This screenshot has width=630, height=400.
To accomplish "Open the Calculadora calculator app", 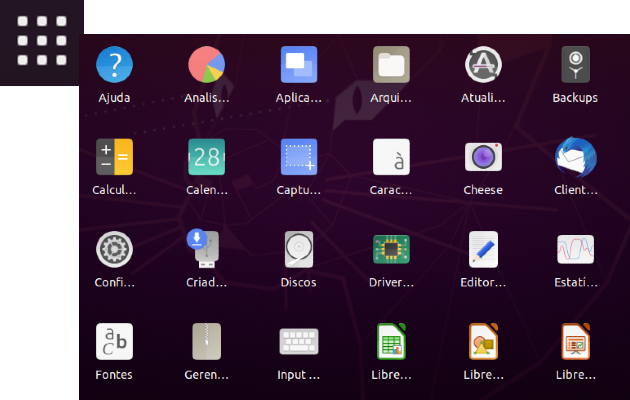I will click(114, 157).
